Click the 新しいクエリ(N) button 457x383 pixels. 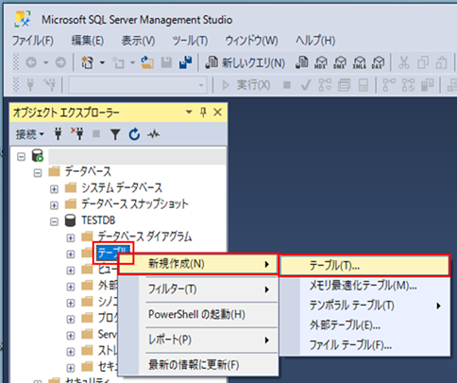click(245, 63)
